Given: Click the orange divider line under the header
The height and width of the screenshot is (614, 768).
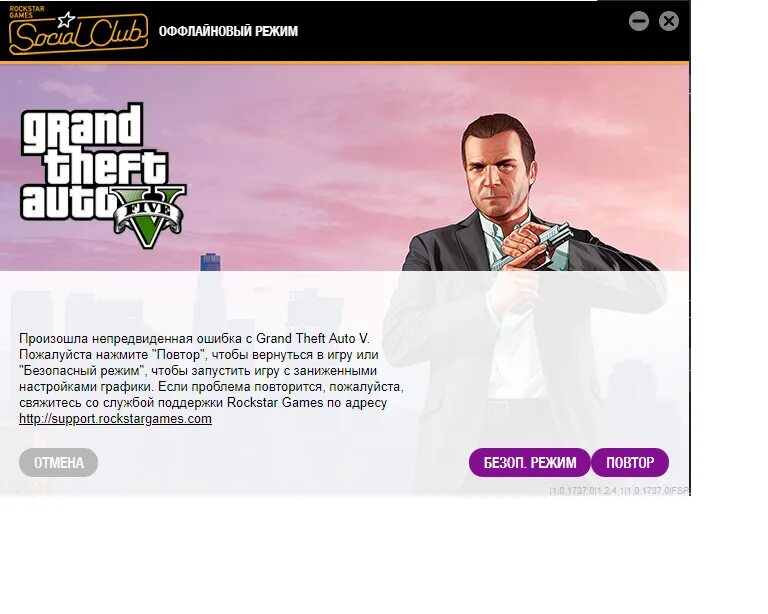Looking at the screenshot, I should pos(345,63).
